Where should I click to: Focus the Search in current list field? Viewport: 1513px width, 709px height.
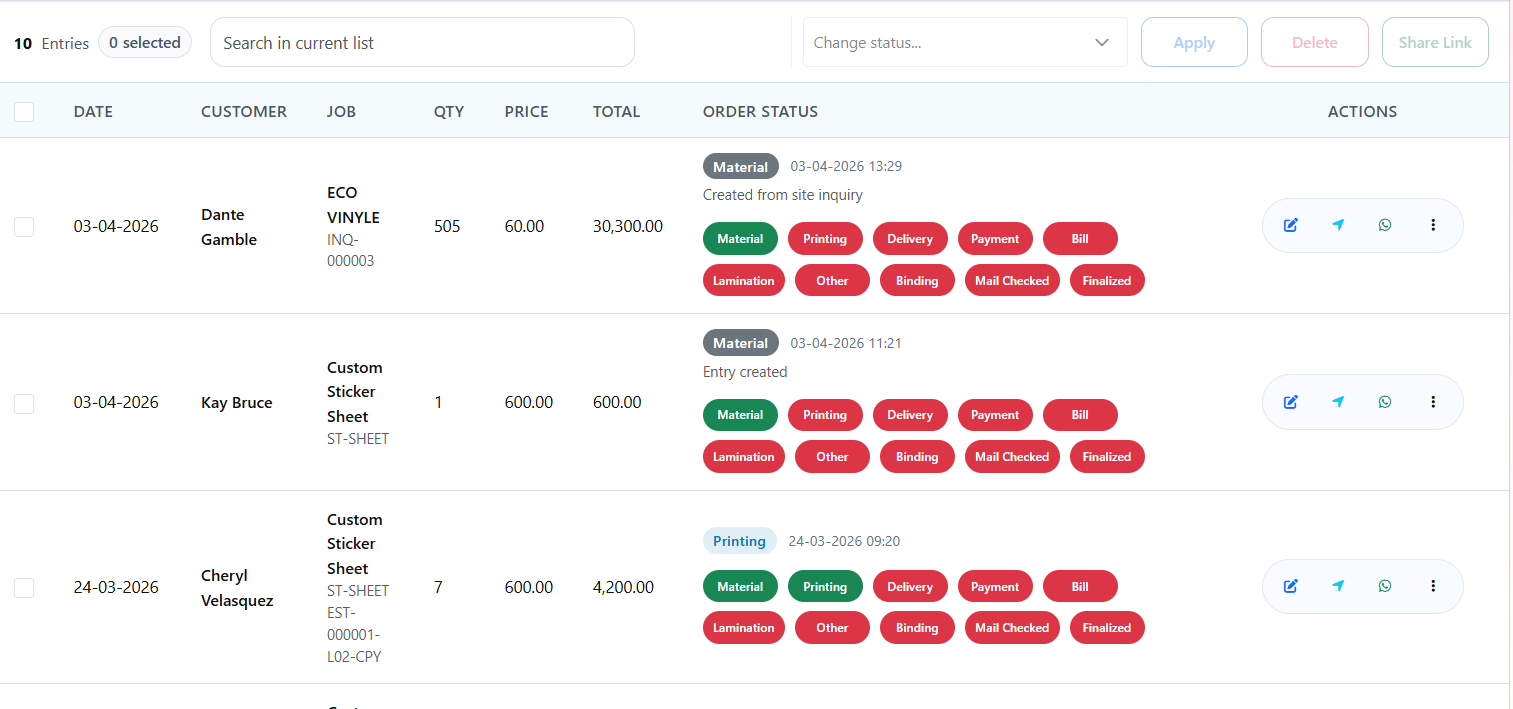pos(422,43)
